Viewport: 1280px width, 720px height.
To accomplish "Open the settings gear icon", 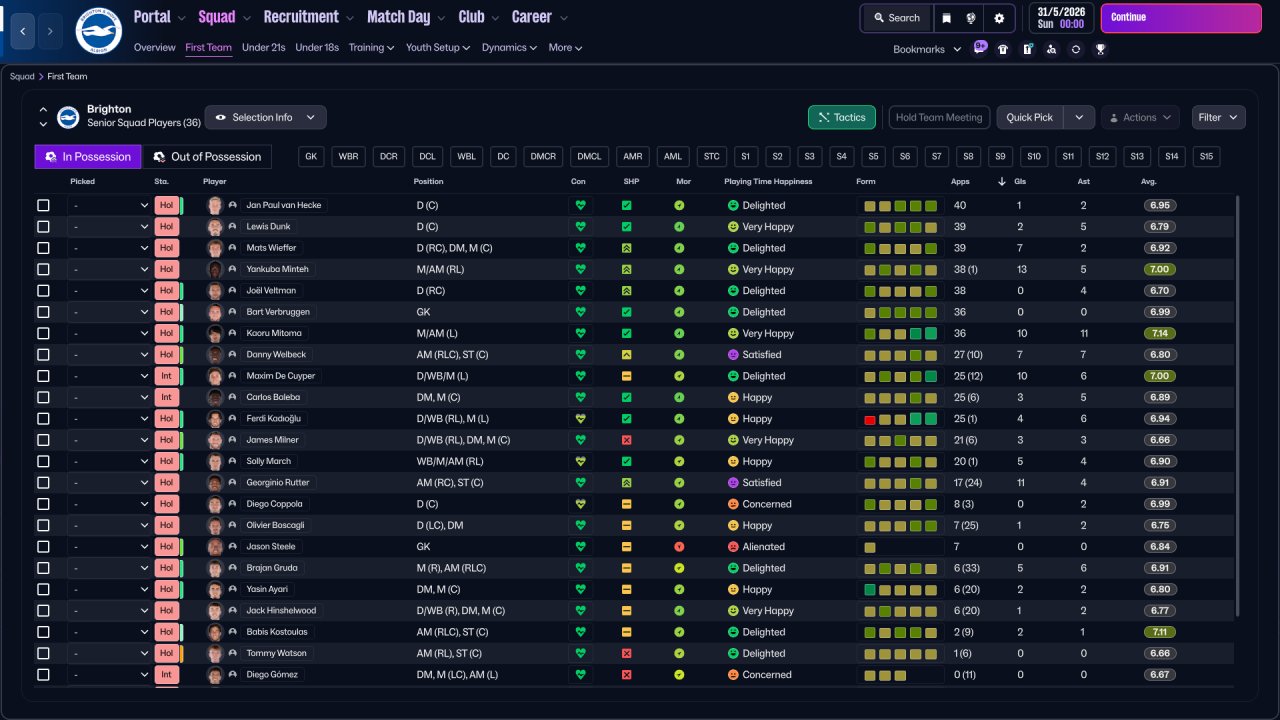I will (998, 18).
